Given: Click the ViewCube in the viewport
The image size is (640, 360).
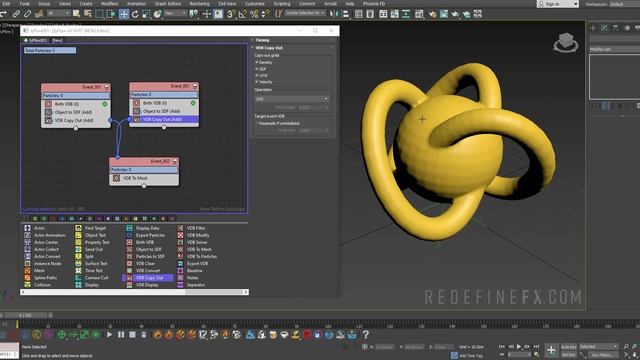Looking at the screenshot, I should tap(566, 42).
